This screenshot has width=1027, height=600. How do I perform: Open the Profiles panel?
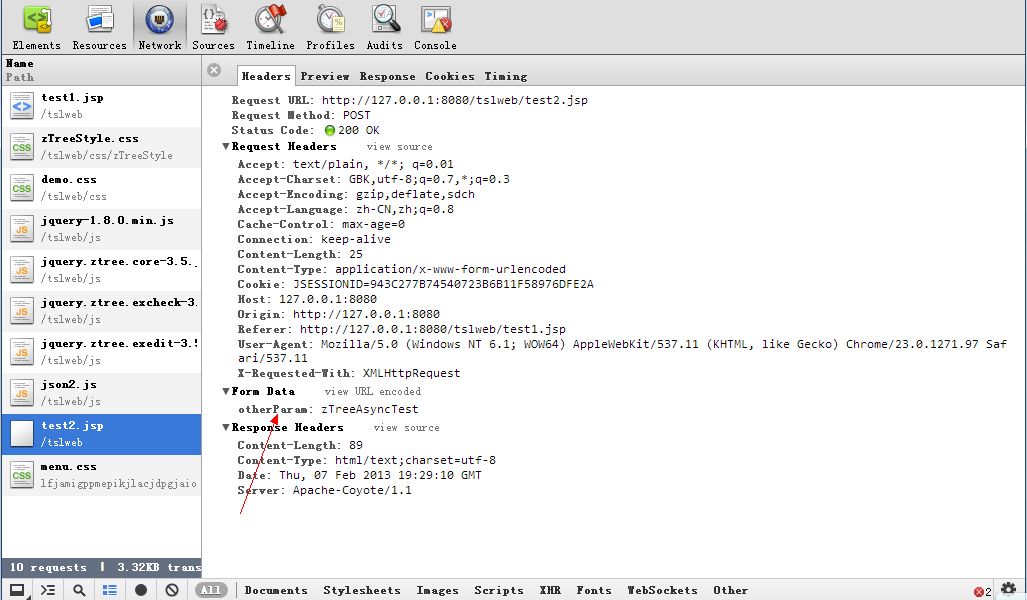330,28
